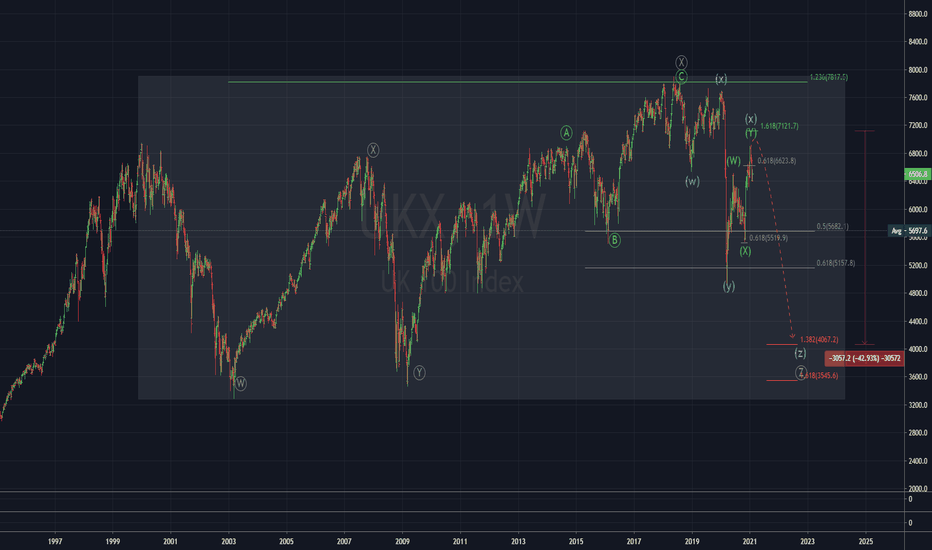Select the 0.5(5682.1) retracement label
The height and width of the screenshot is (550, 932).
[x=833, y=227]
